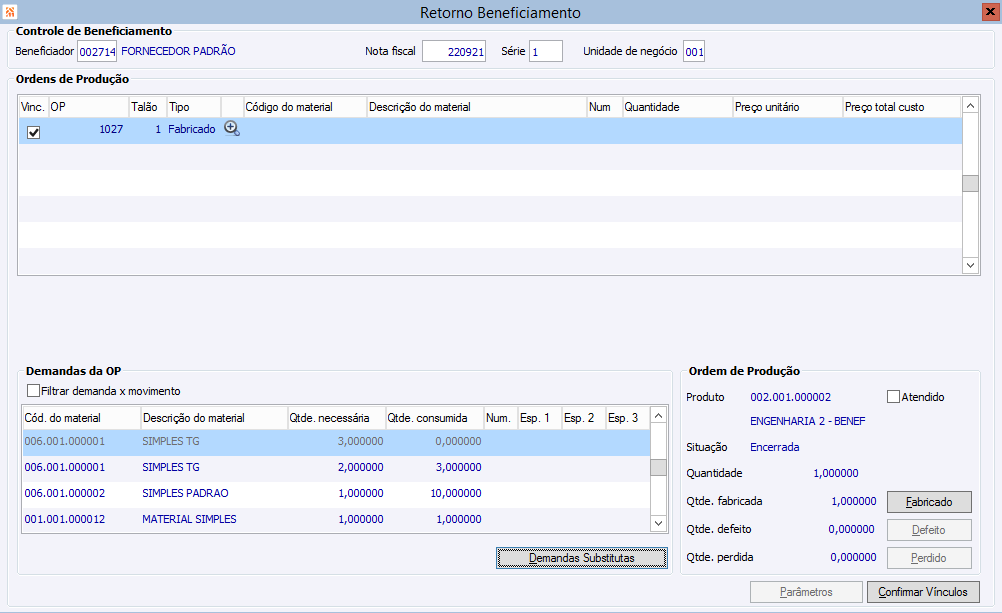Viewport: 1002px width, 613px height.
Task: Focus the Série input field
Action: click(545, 51)
